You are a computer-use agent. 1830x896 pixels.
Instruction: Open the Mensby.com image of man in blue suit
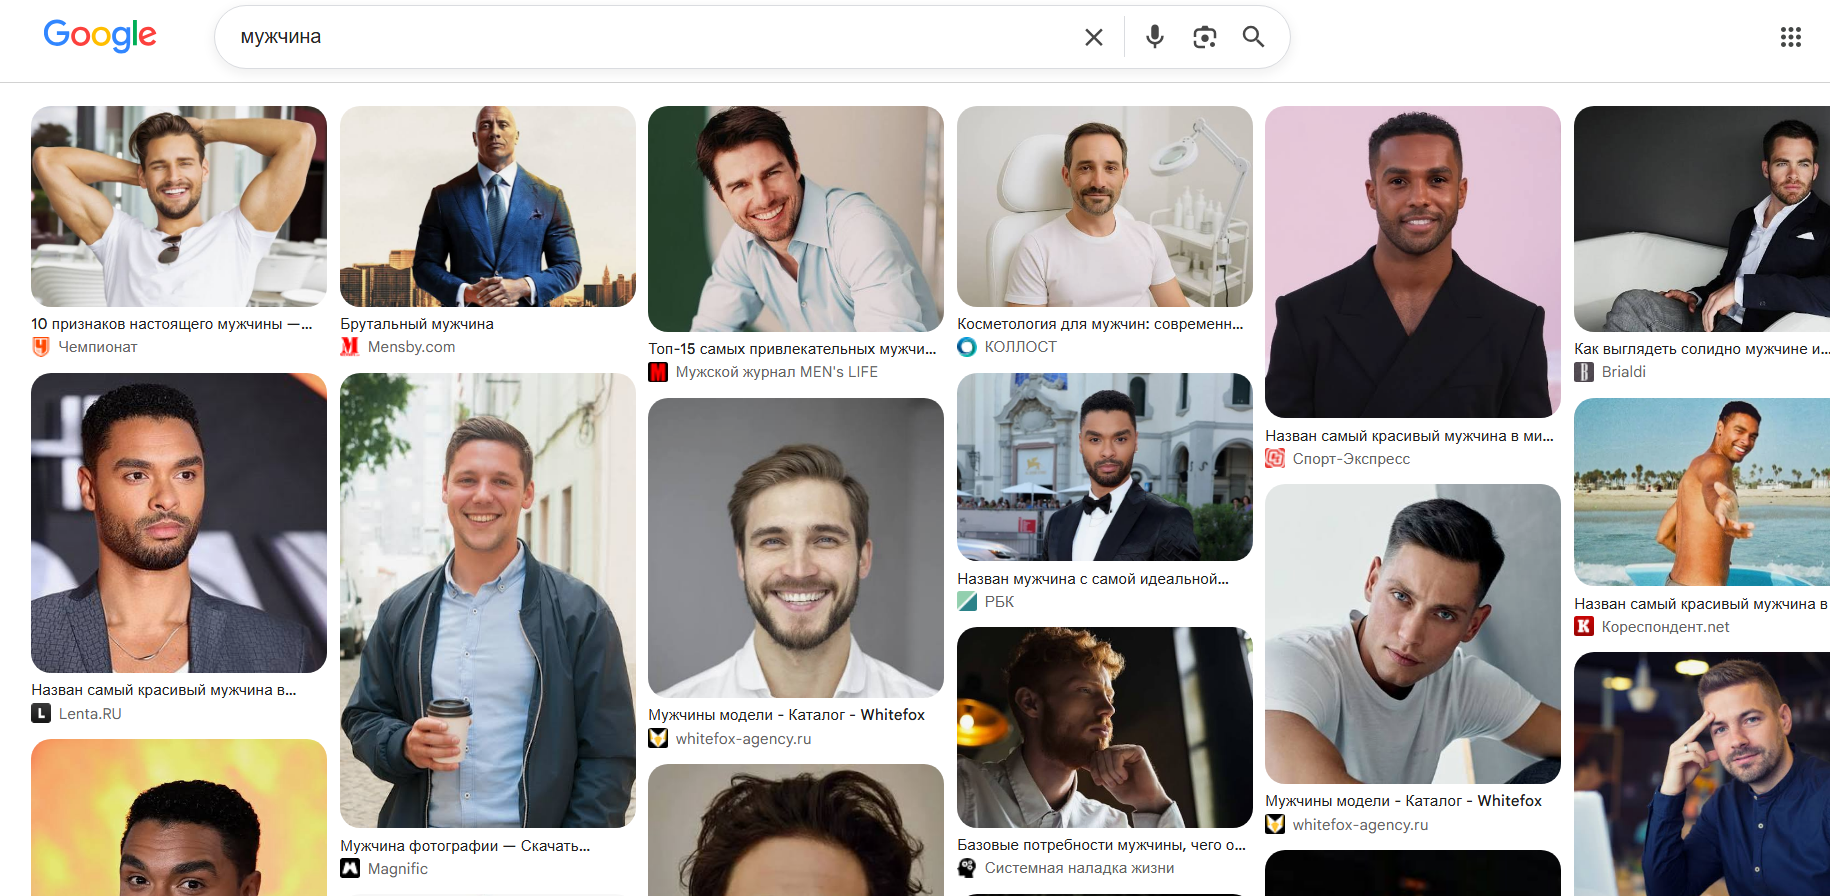click(x=488, y=206)
